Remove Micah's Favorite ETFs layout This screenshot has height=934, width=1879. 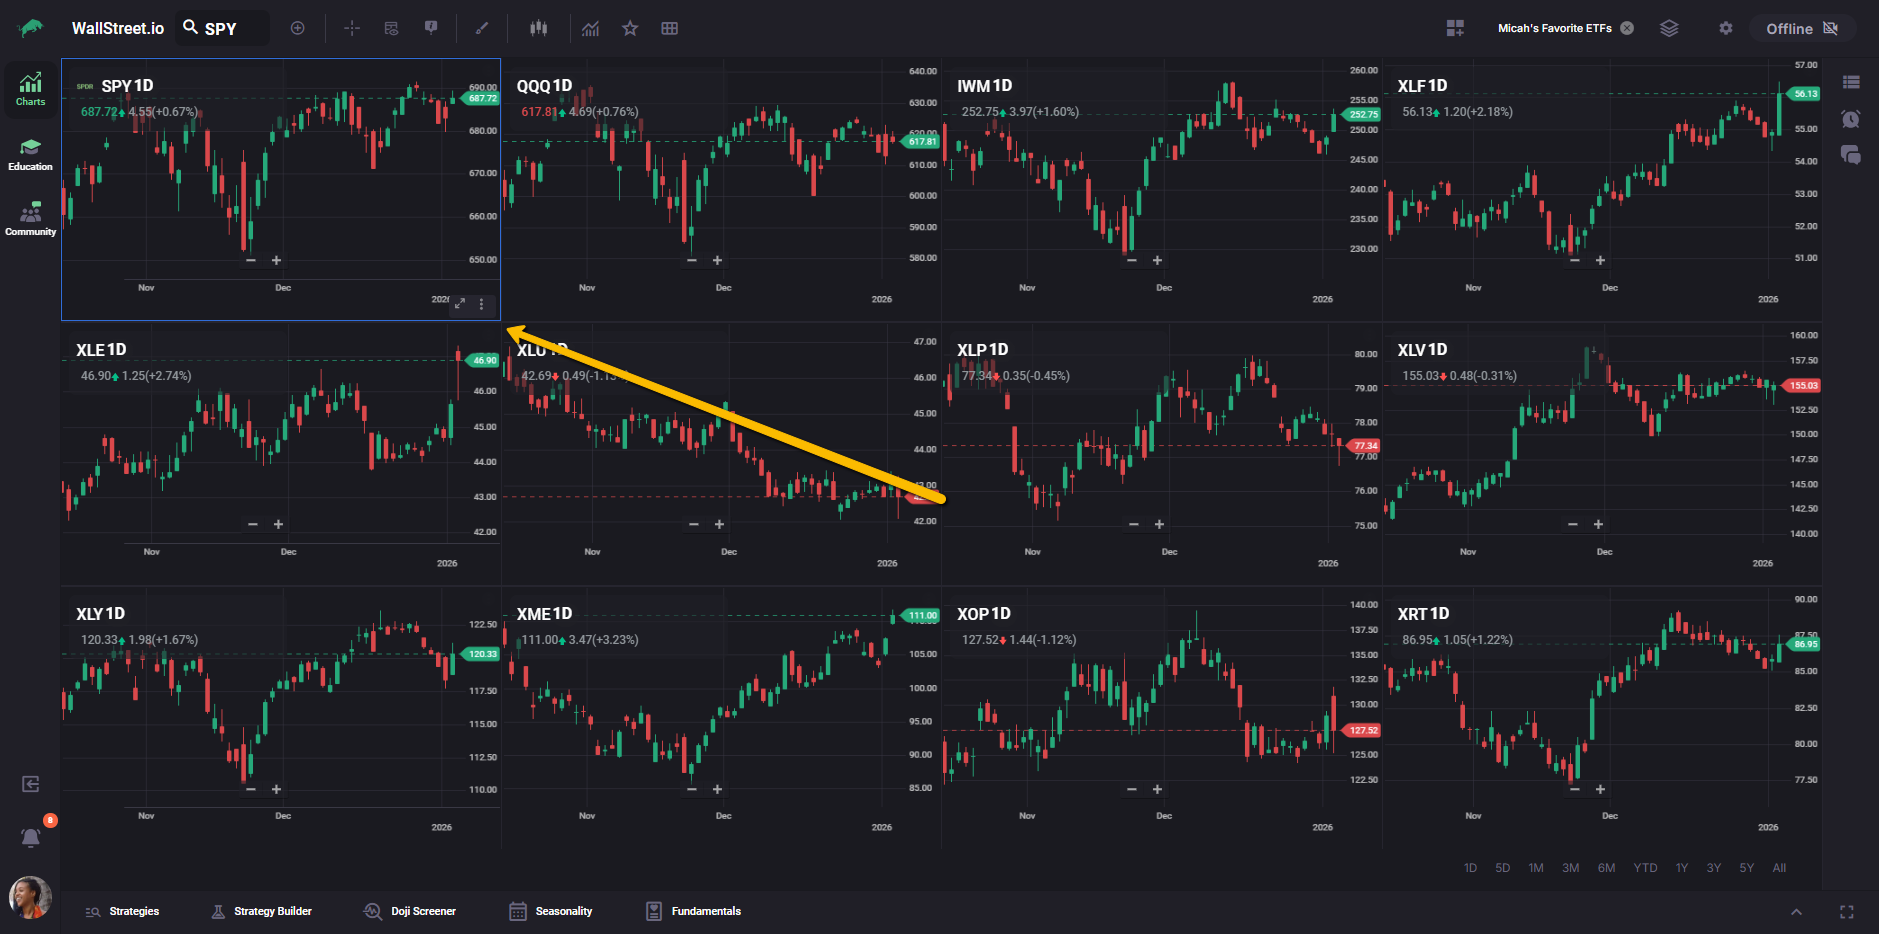(1627, 28)
